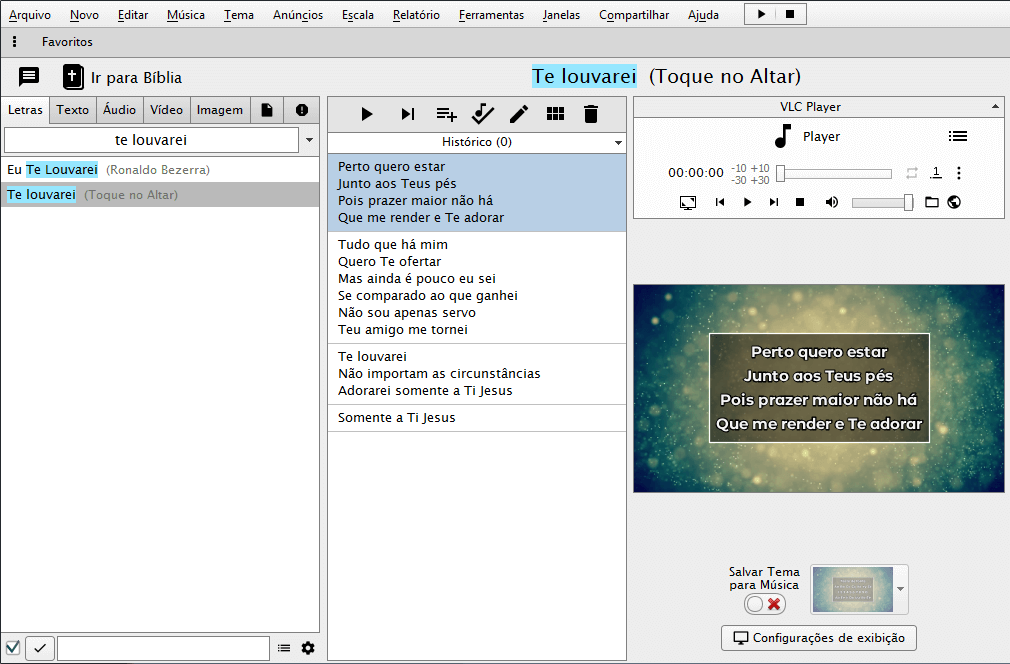The height and width of the screenshot is (664, 1010).
Task: Open the song search history dropdown
Action: pos(309,141)
